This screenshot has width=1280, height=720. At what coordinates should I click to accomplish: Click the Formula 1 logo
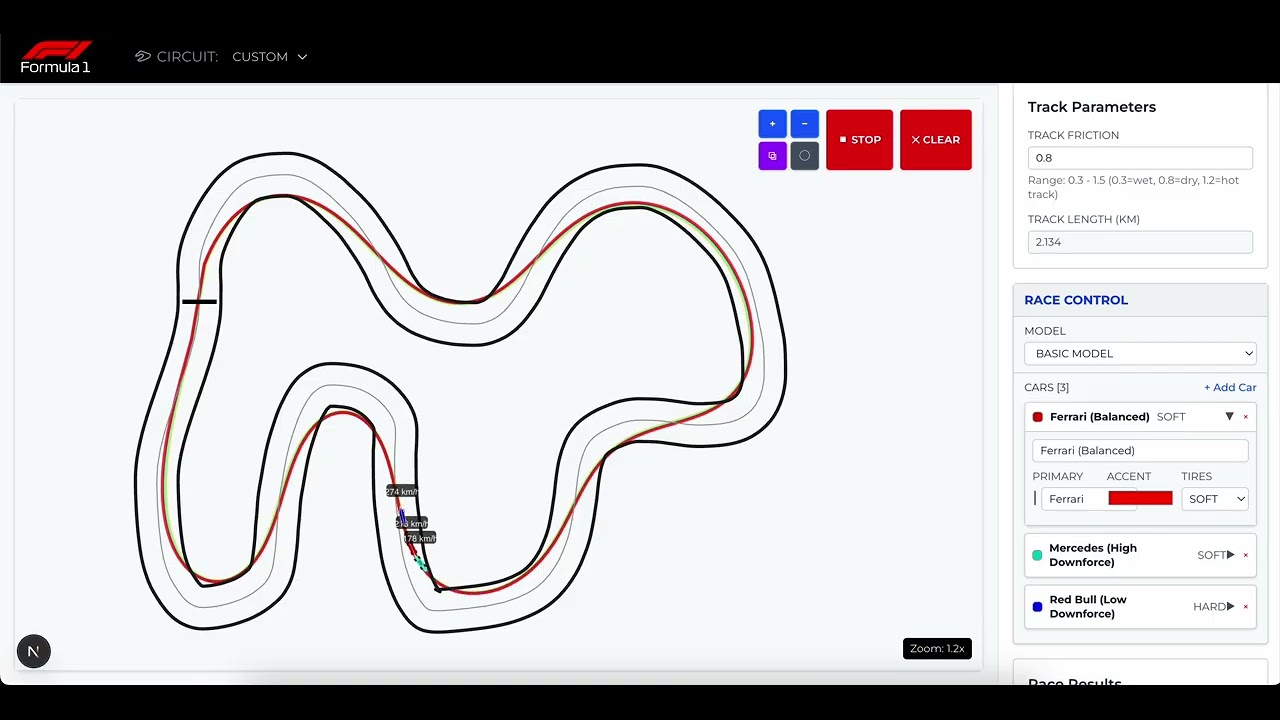56,57
